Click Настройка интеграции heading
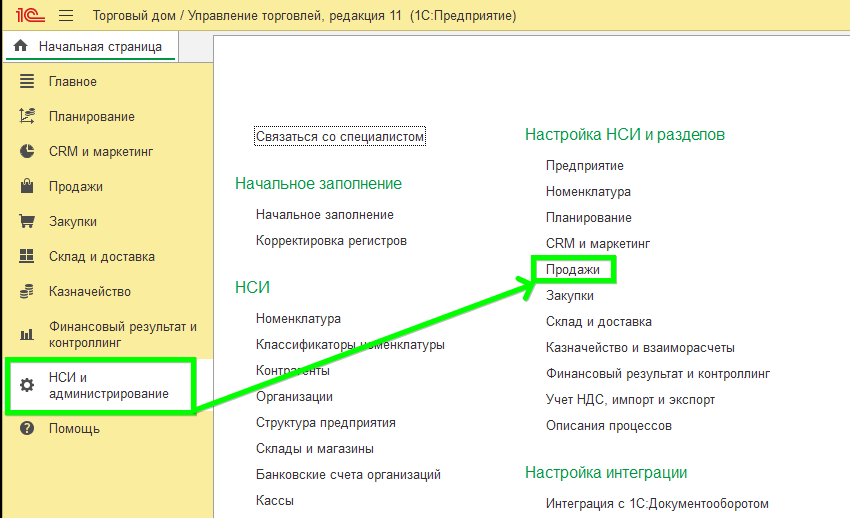 [x=606, y=472]
